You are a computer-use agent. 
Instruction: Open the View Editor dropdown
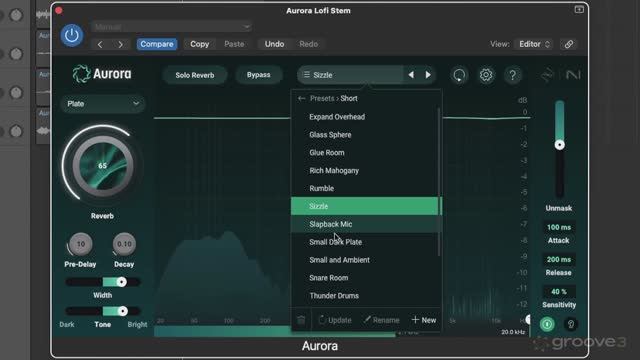click(534, 44)
